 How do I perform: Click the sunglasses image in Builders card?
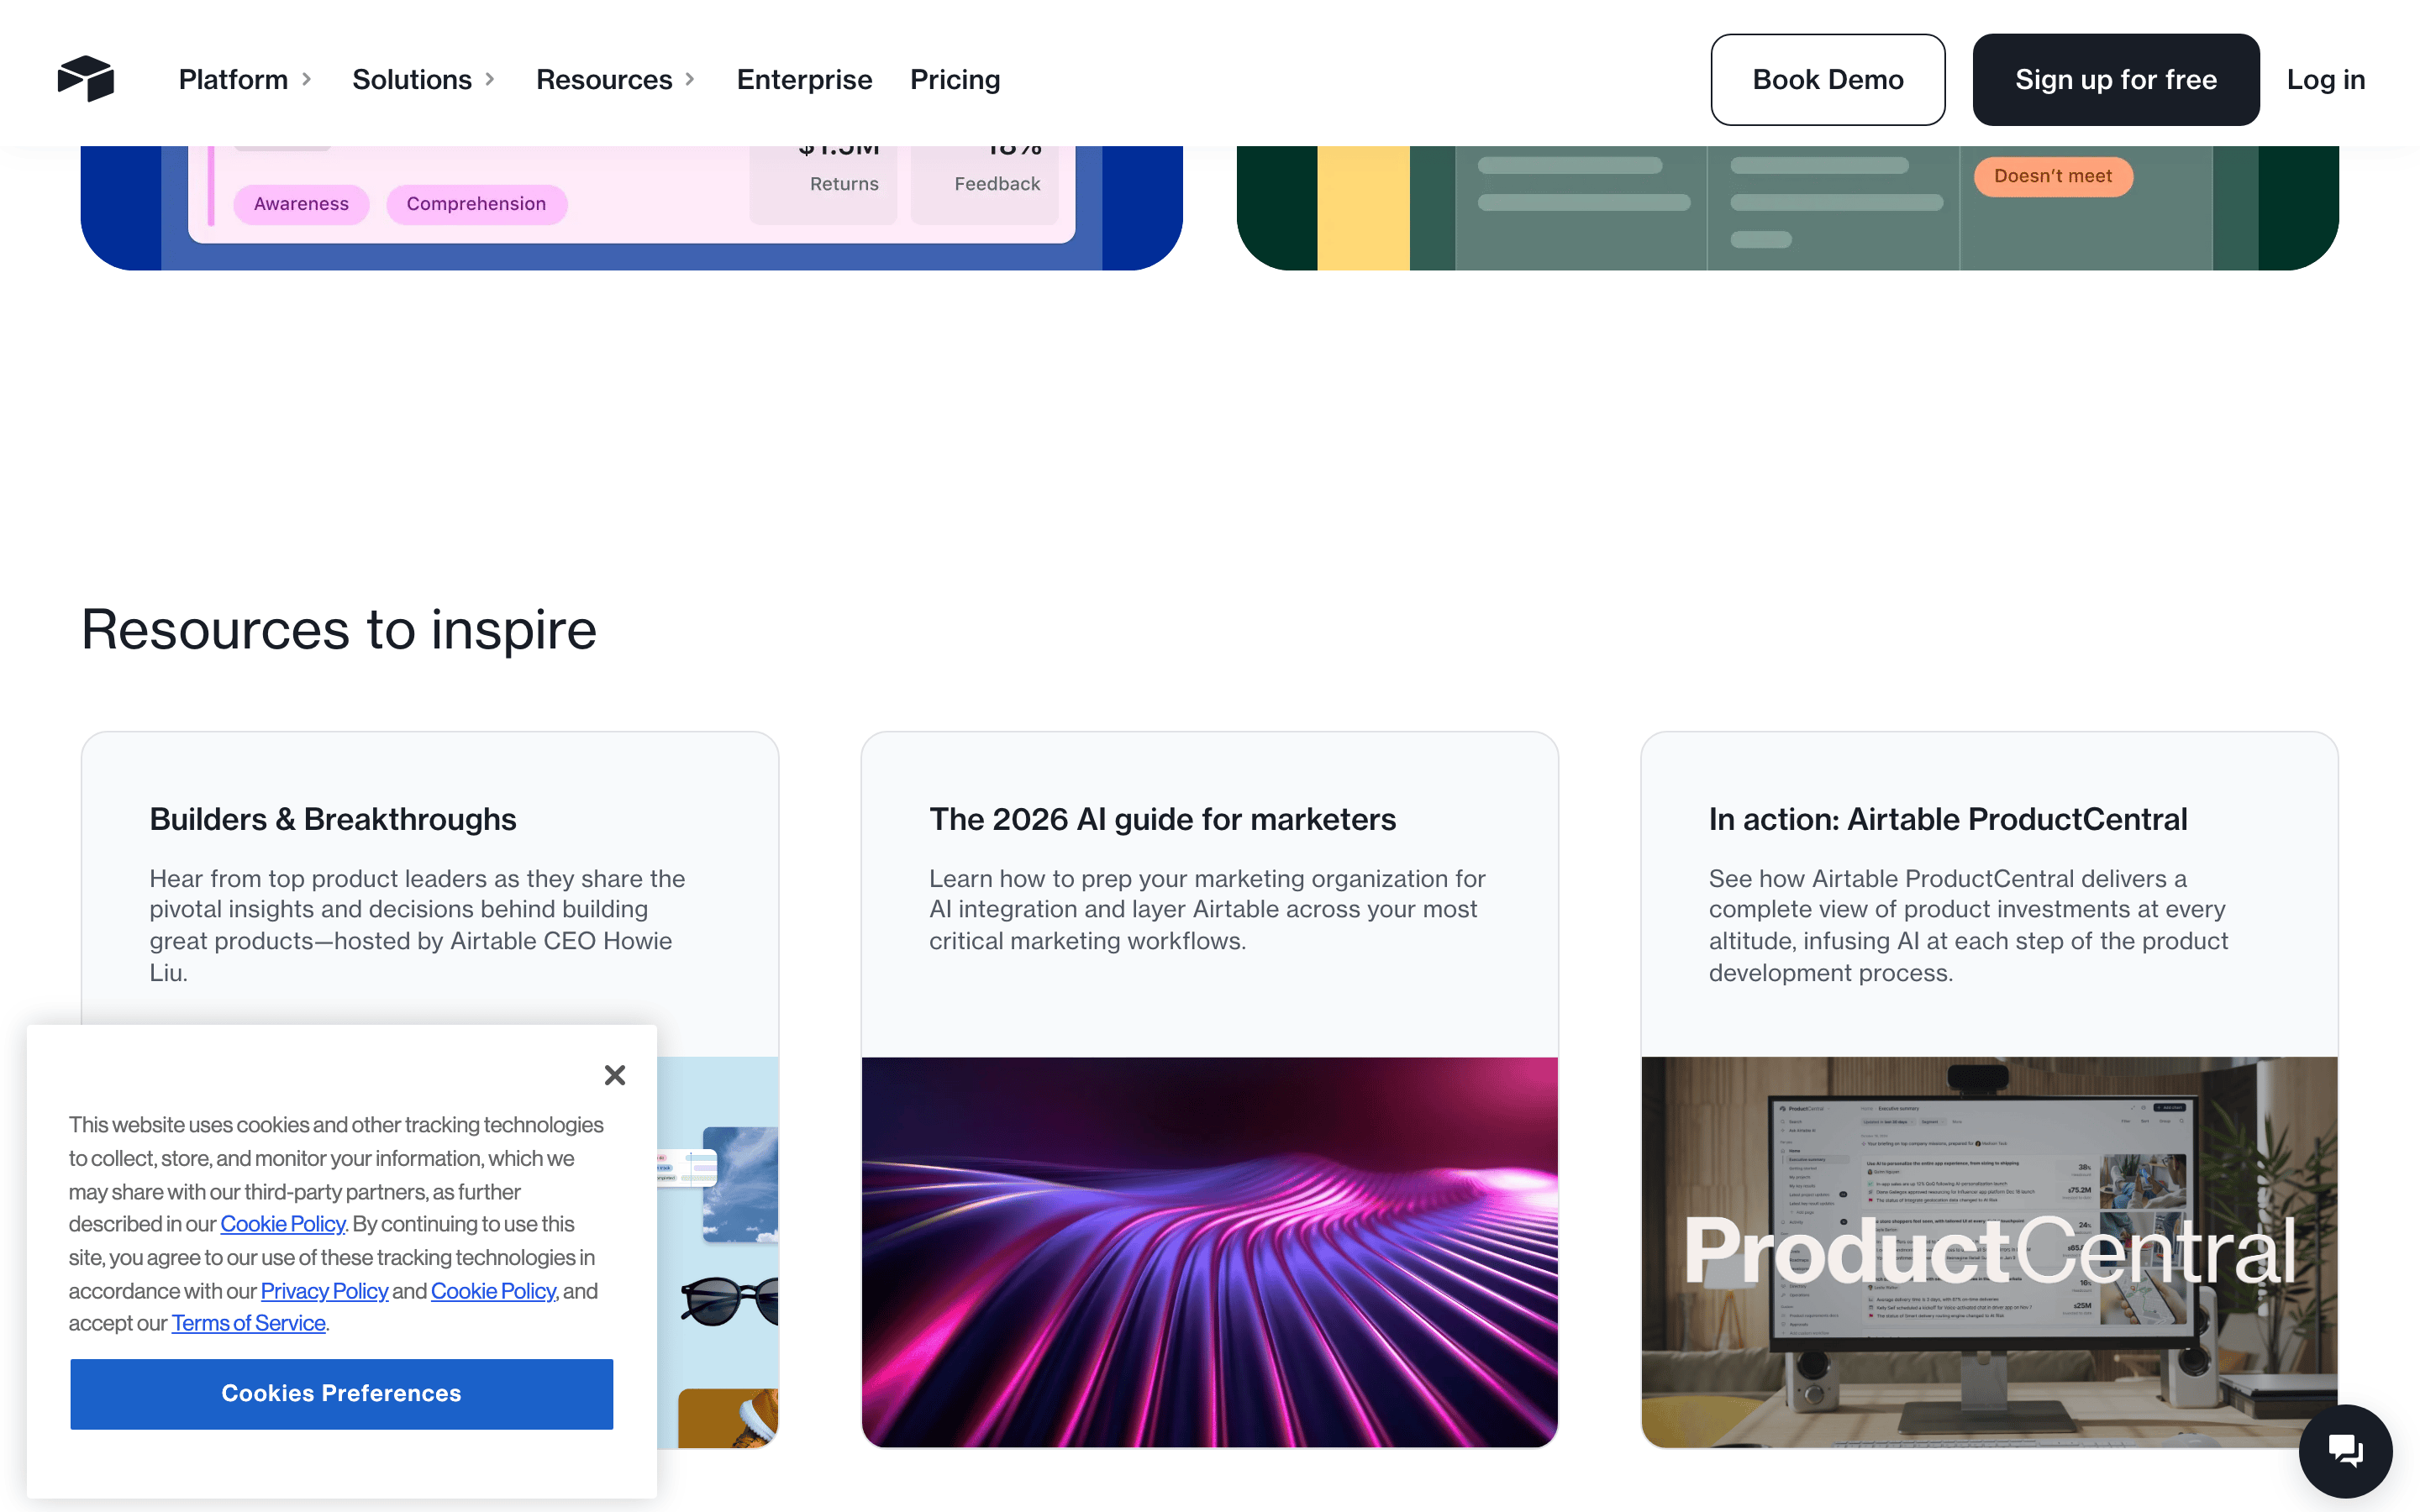pos(729,1300)
